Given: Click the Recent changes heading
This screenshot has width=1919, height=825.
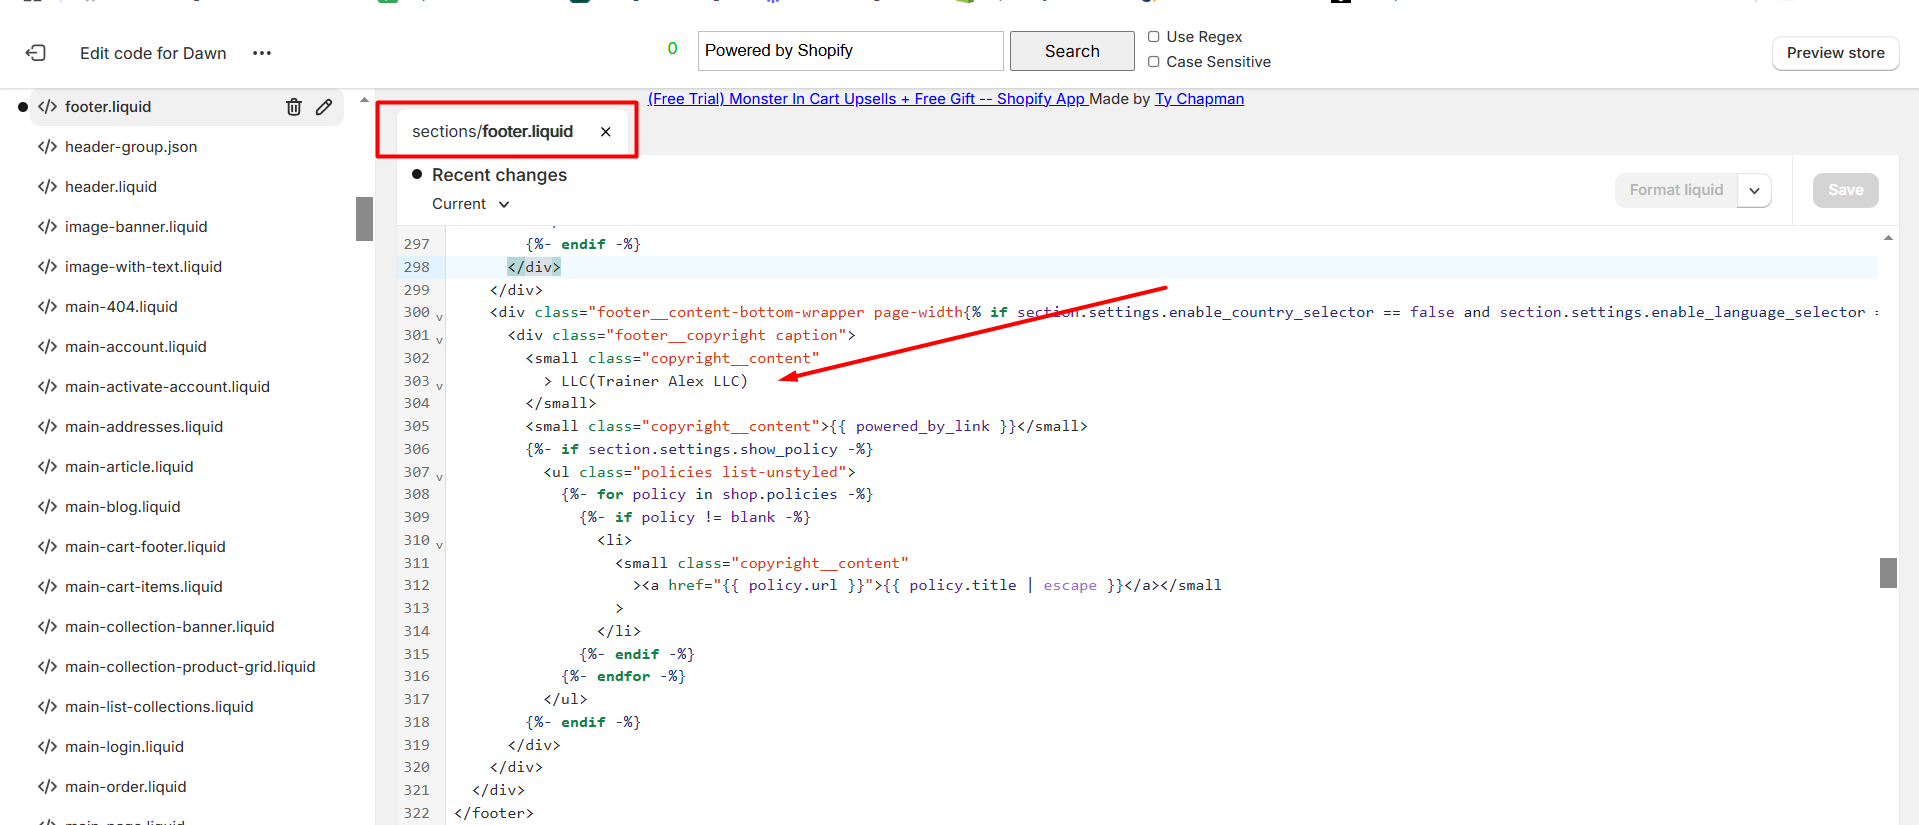Looking at the screenshot, I should [x=499, y=175].
